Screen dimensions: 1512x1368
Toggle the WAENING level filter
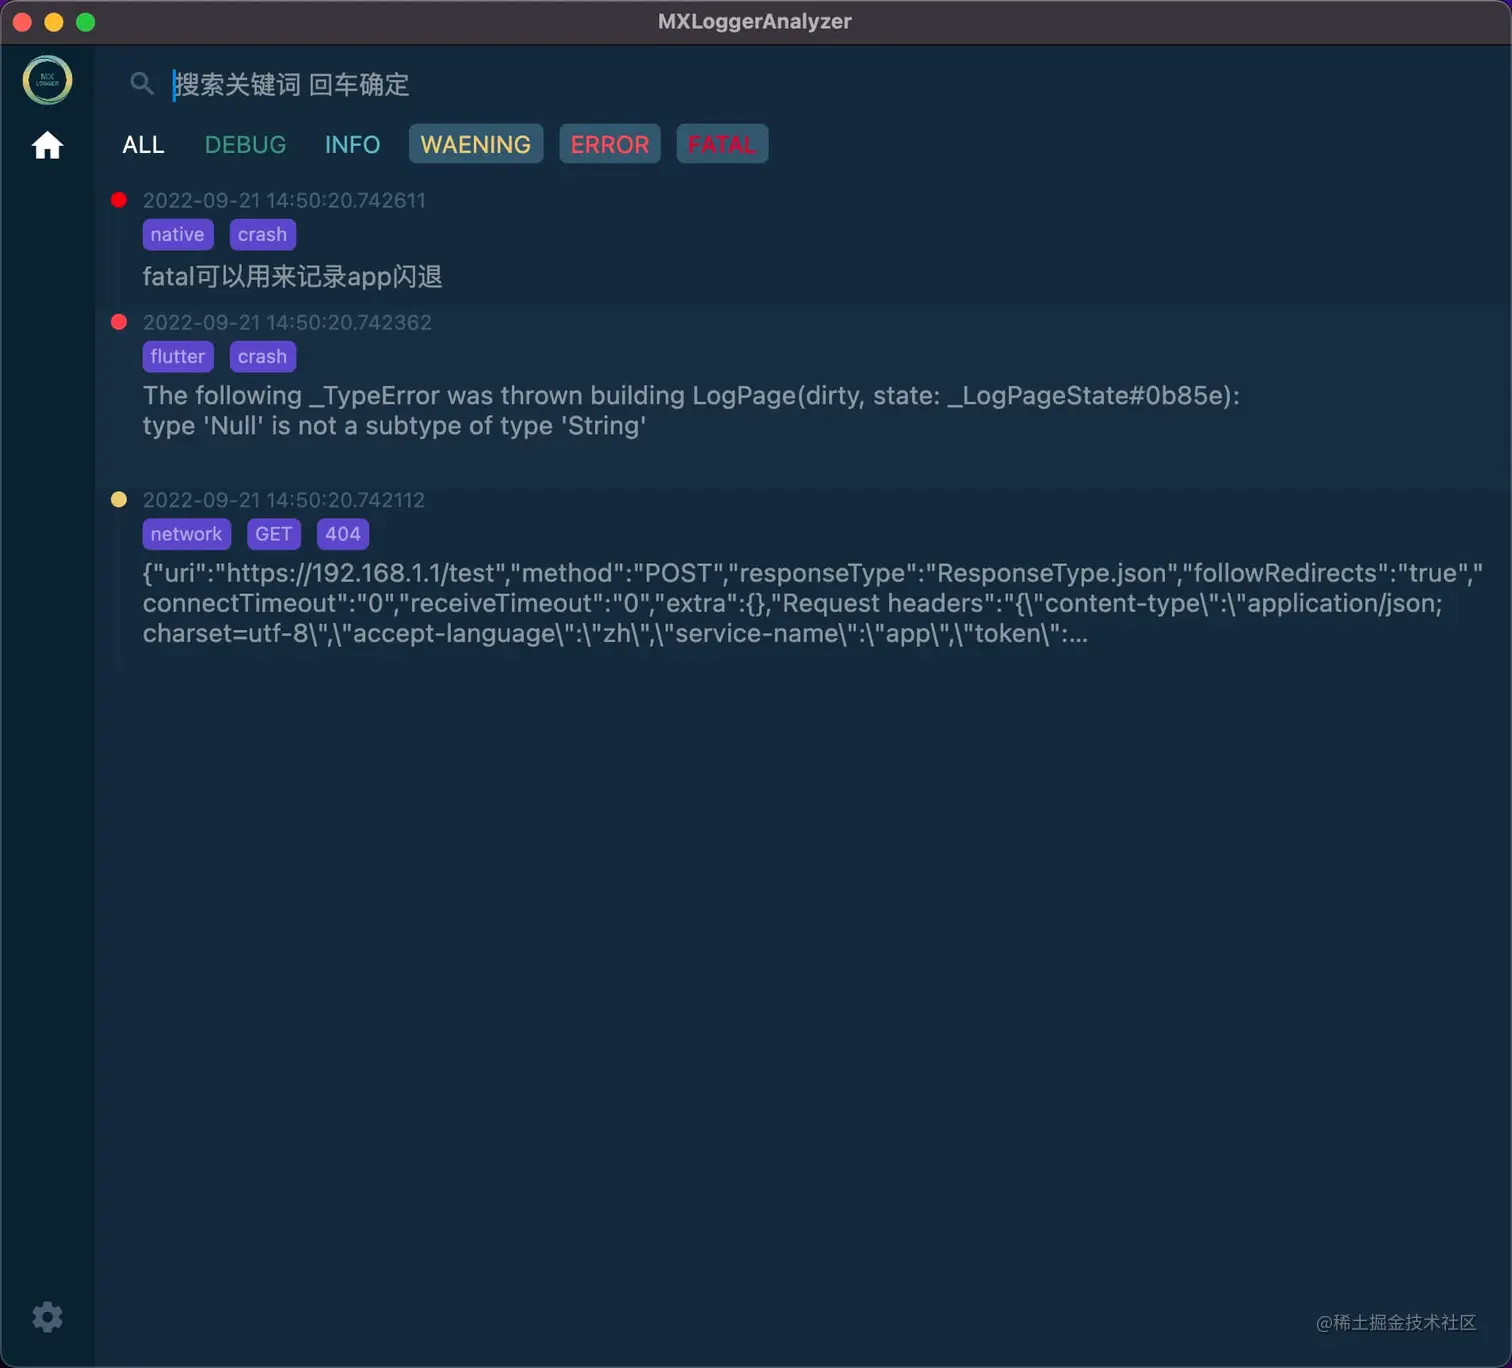click(x=476, y=144)
